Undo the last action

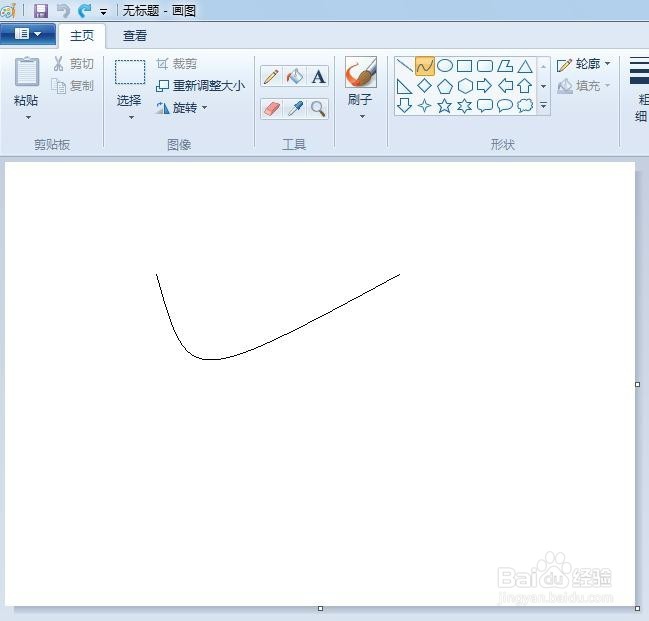tap(63, 11)
